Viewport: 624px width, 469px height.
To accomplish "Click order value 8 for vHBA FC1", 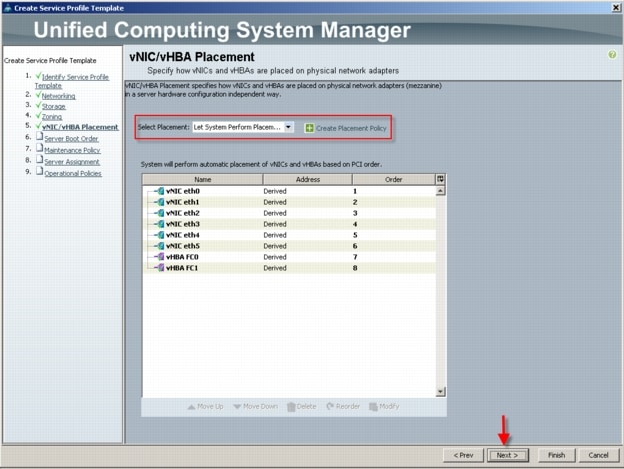I will (355, 268).
